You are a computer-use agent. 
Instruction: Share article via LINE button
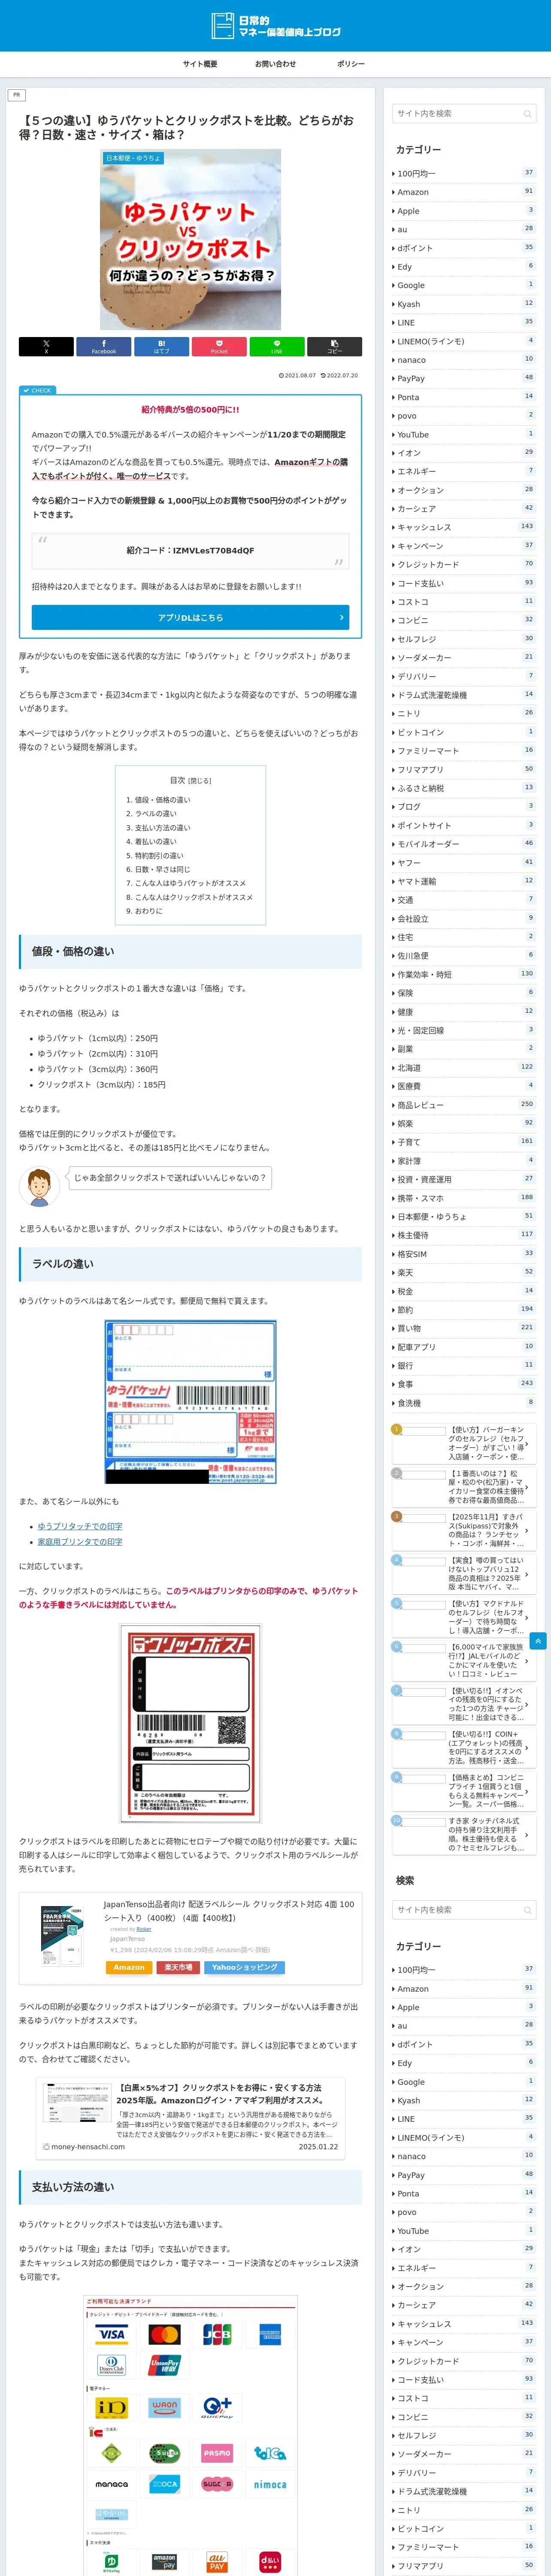click(277, 346)
